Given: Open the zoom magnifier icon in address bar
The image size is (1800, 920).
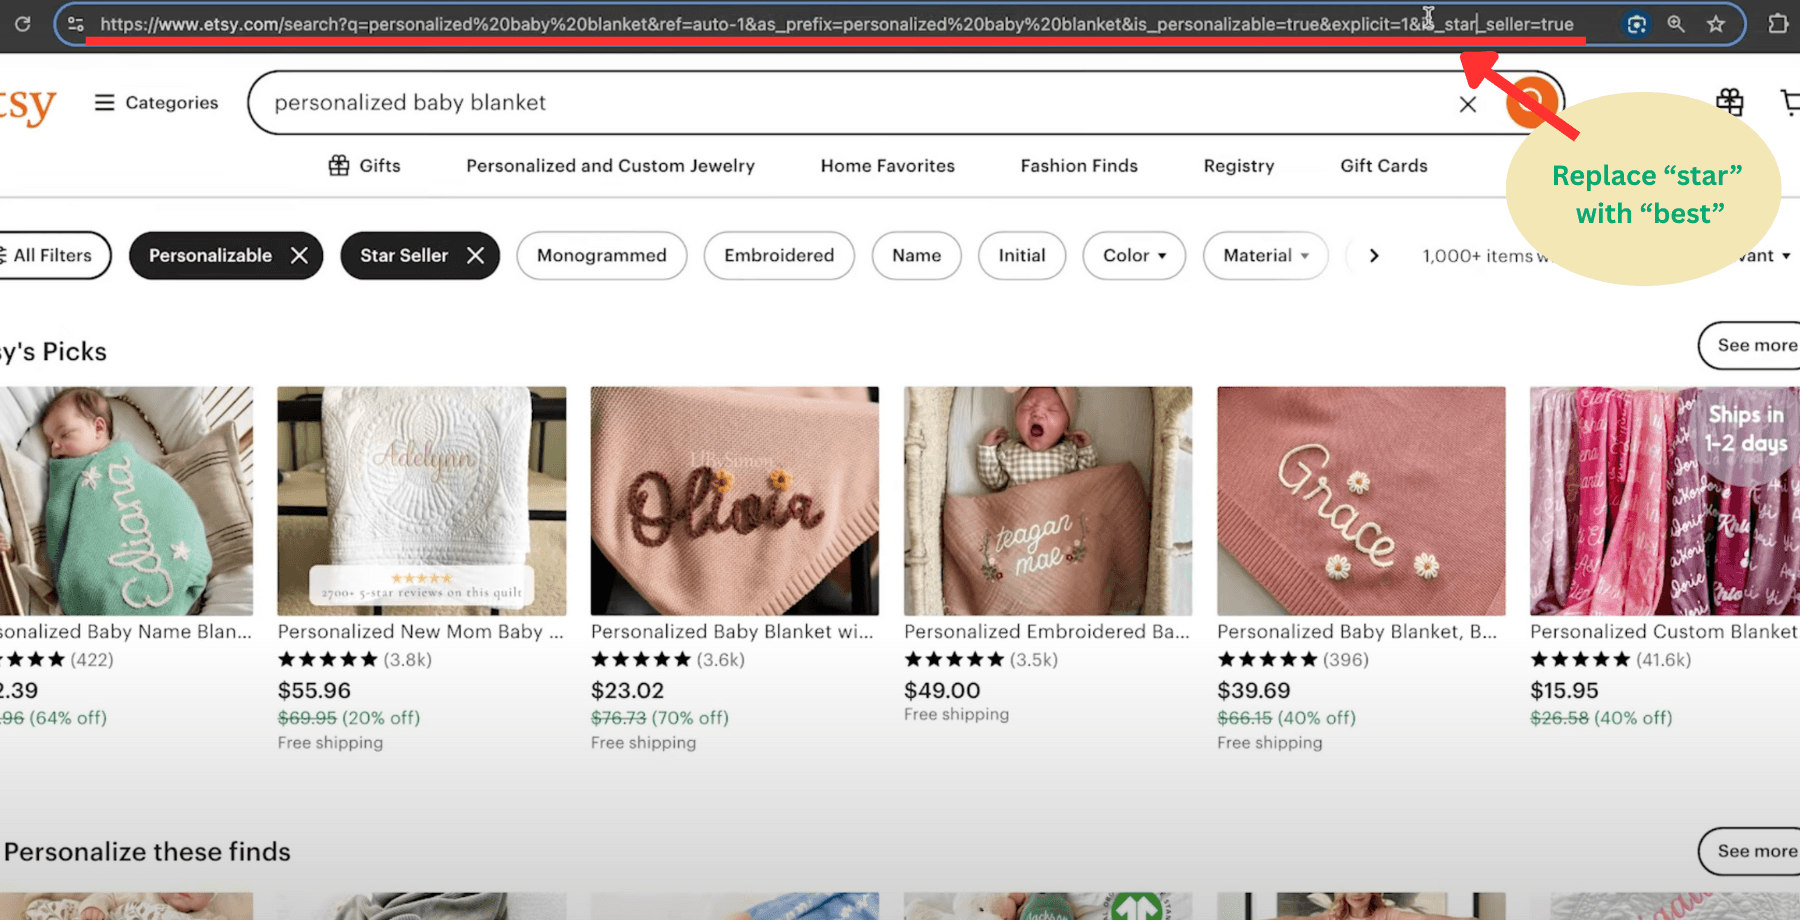Looking at the screenshot, I should pos(1676,23).
